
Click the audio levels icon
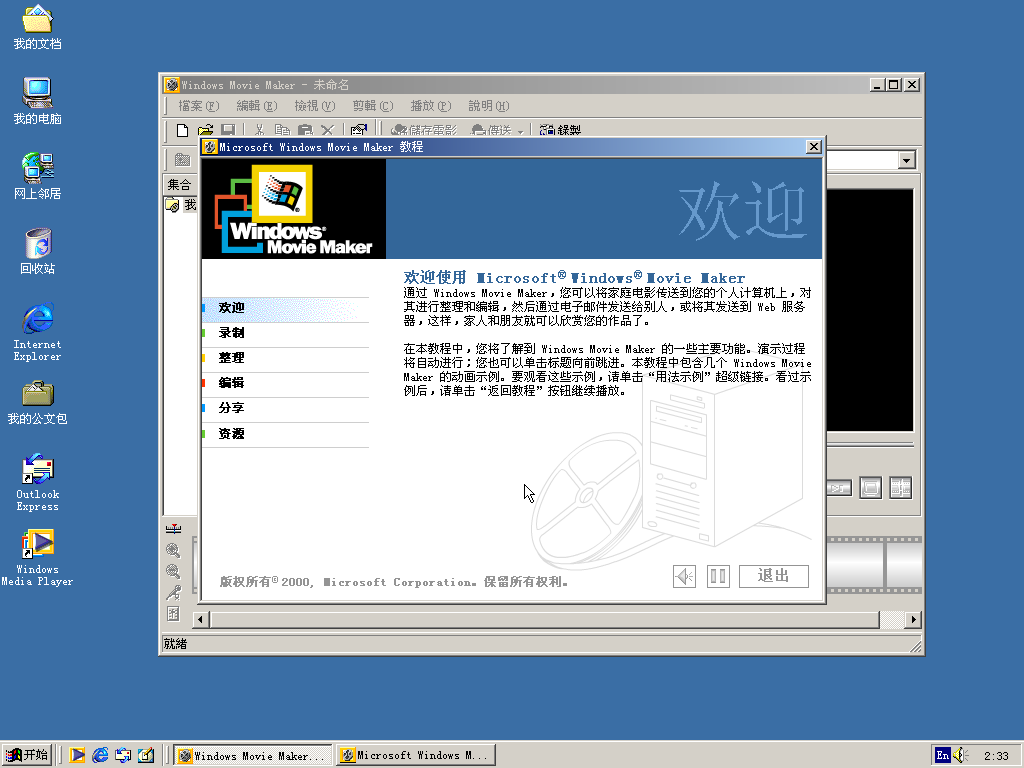173,614
